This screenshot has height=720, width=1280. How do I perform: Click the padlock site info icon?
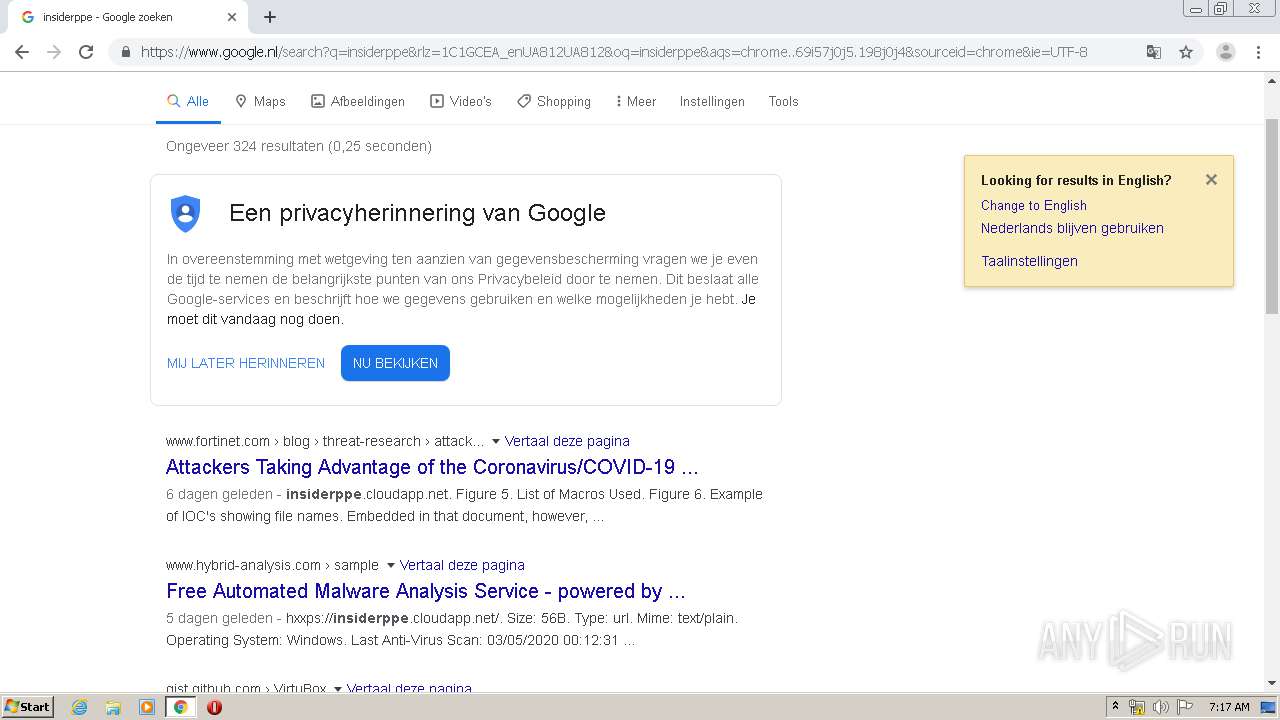125,52
